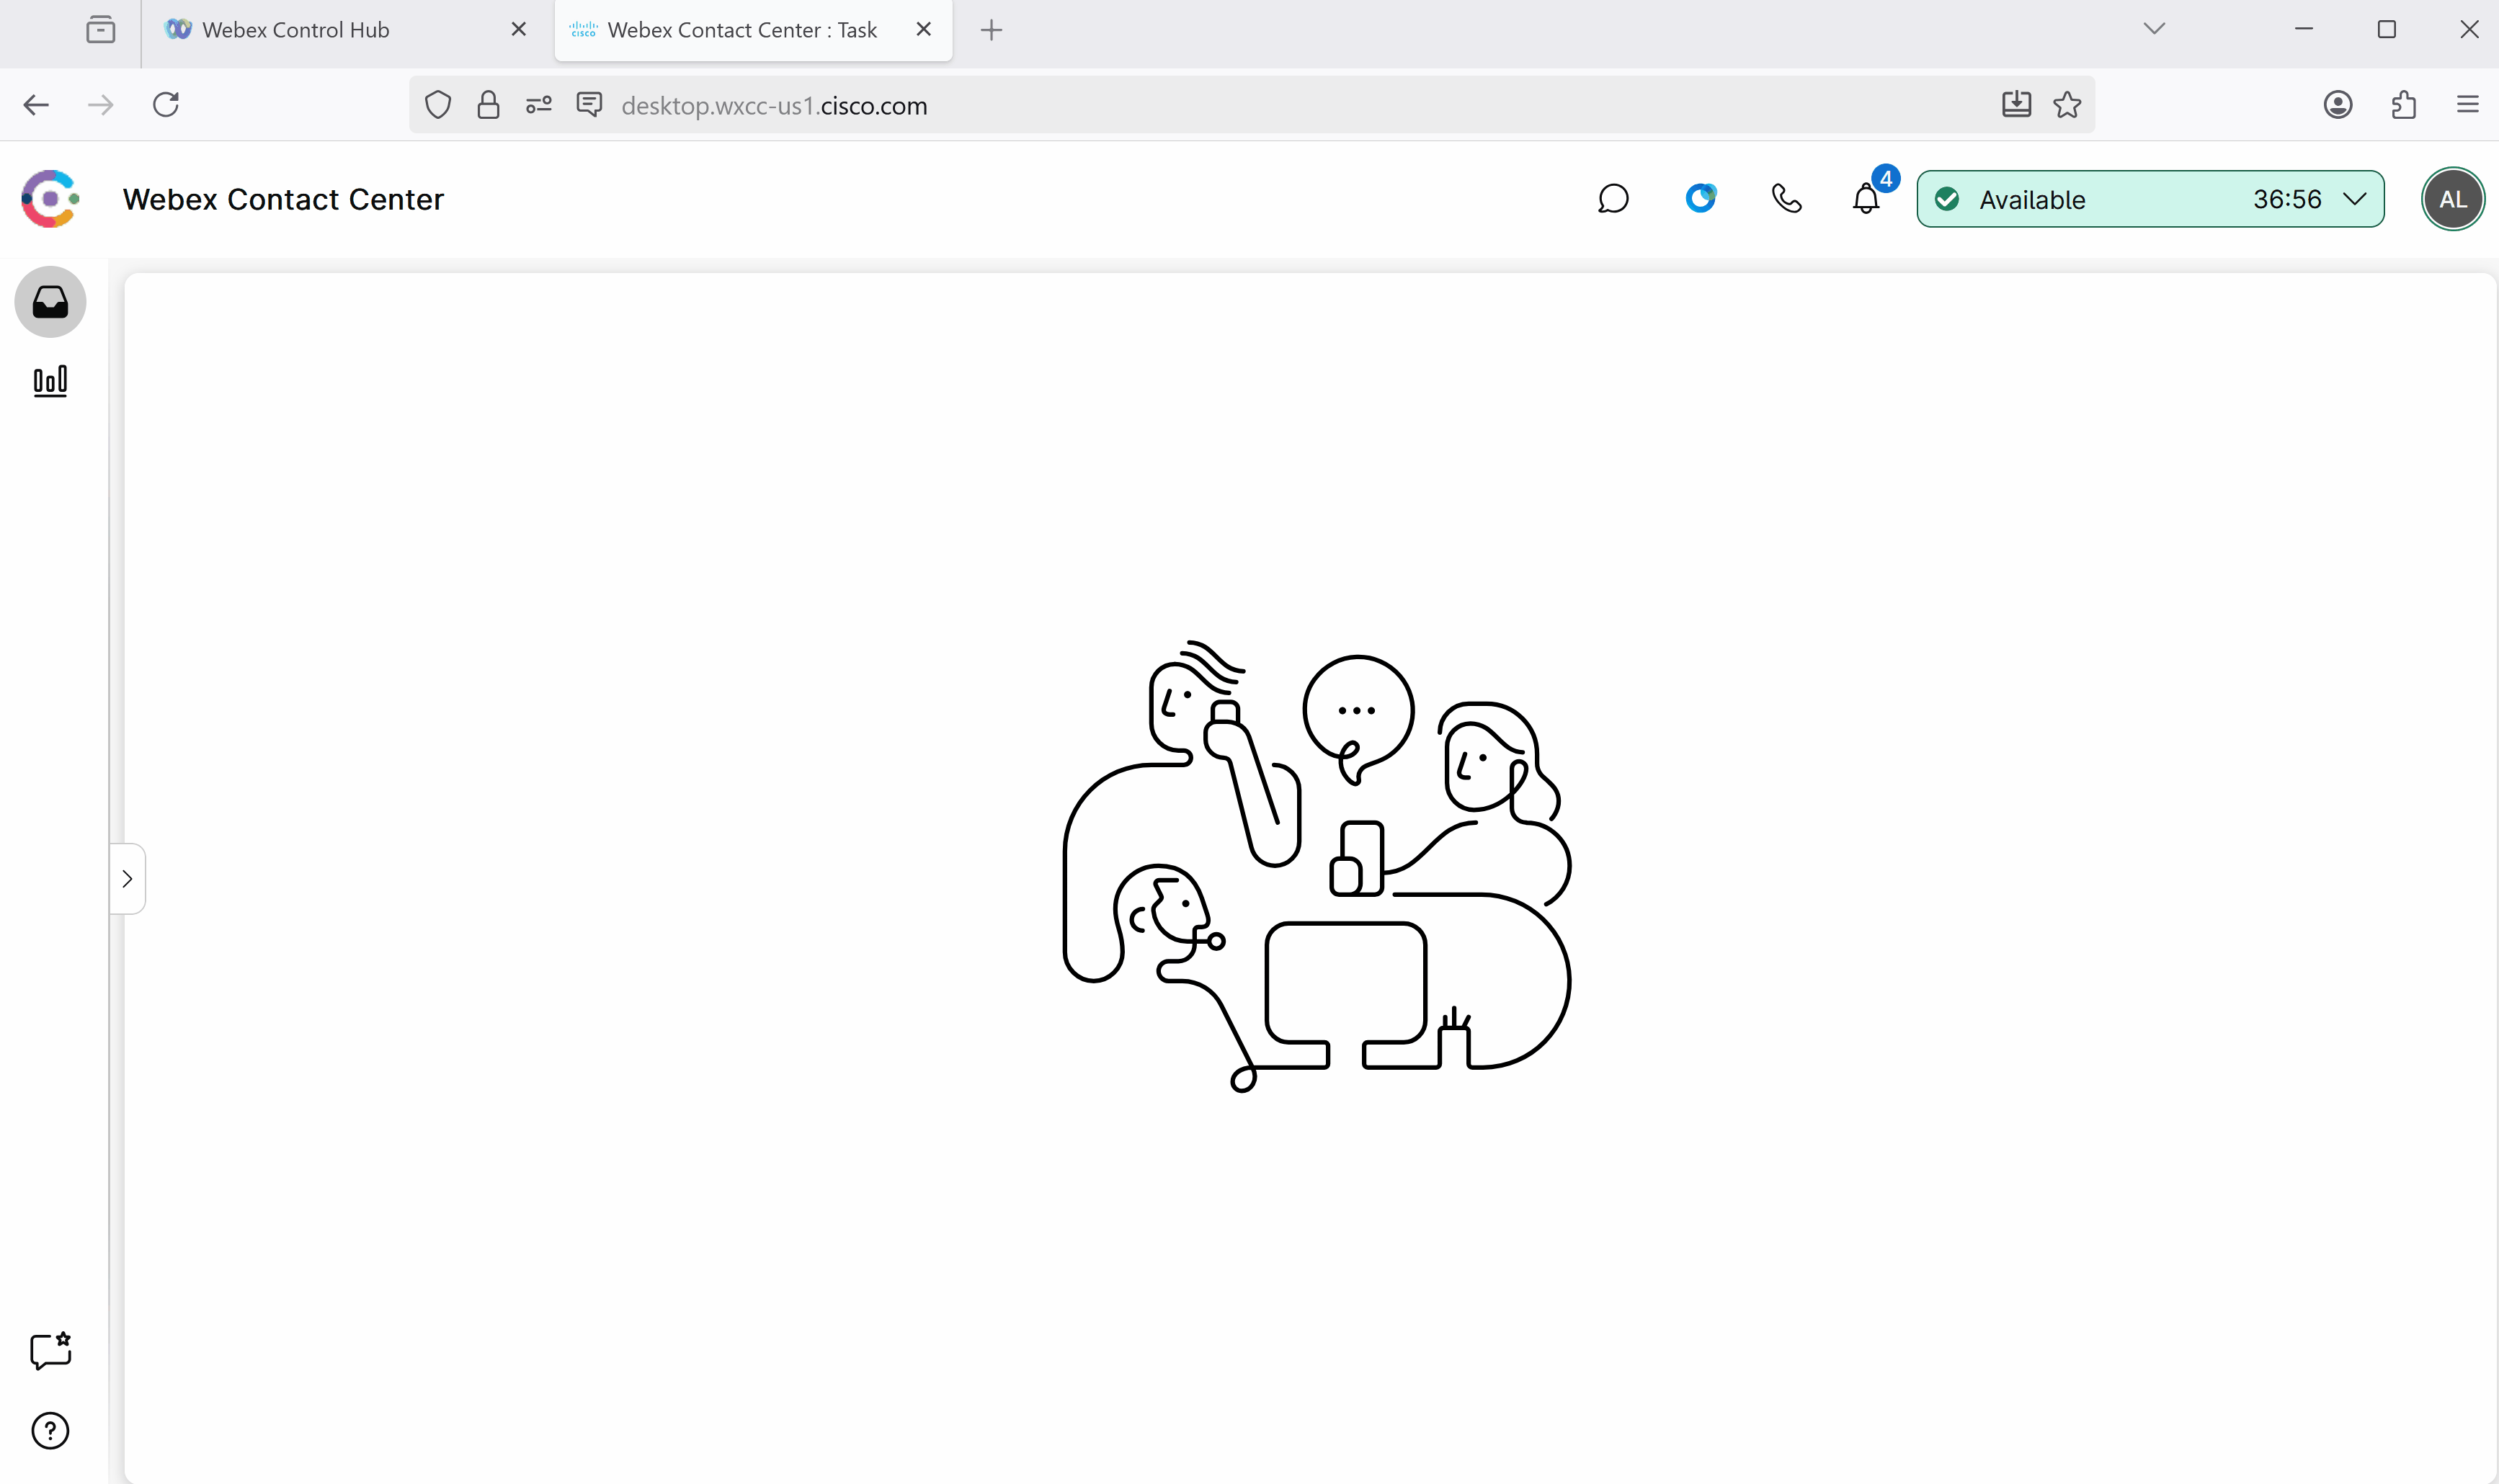
Task: Click the Webex Contact Center logo
Action: pyautogui.click(x=50, y=199)
